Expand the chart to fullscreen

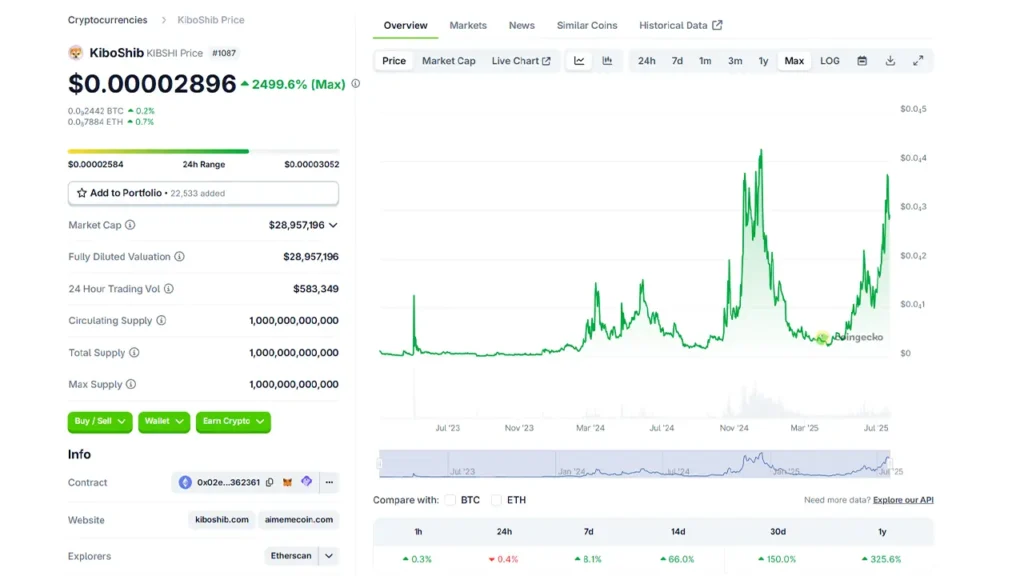click(x=918, y=61)
